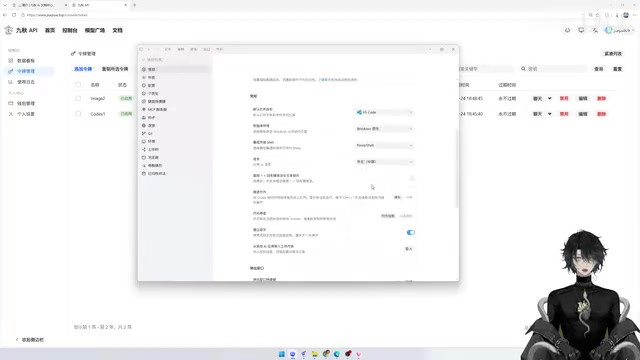Toggle the blue enabled switch in settings

[x=411, y=232]
